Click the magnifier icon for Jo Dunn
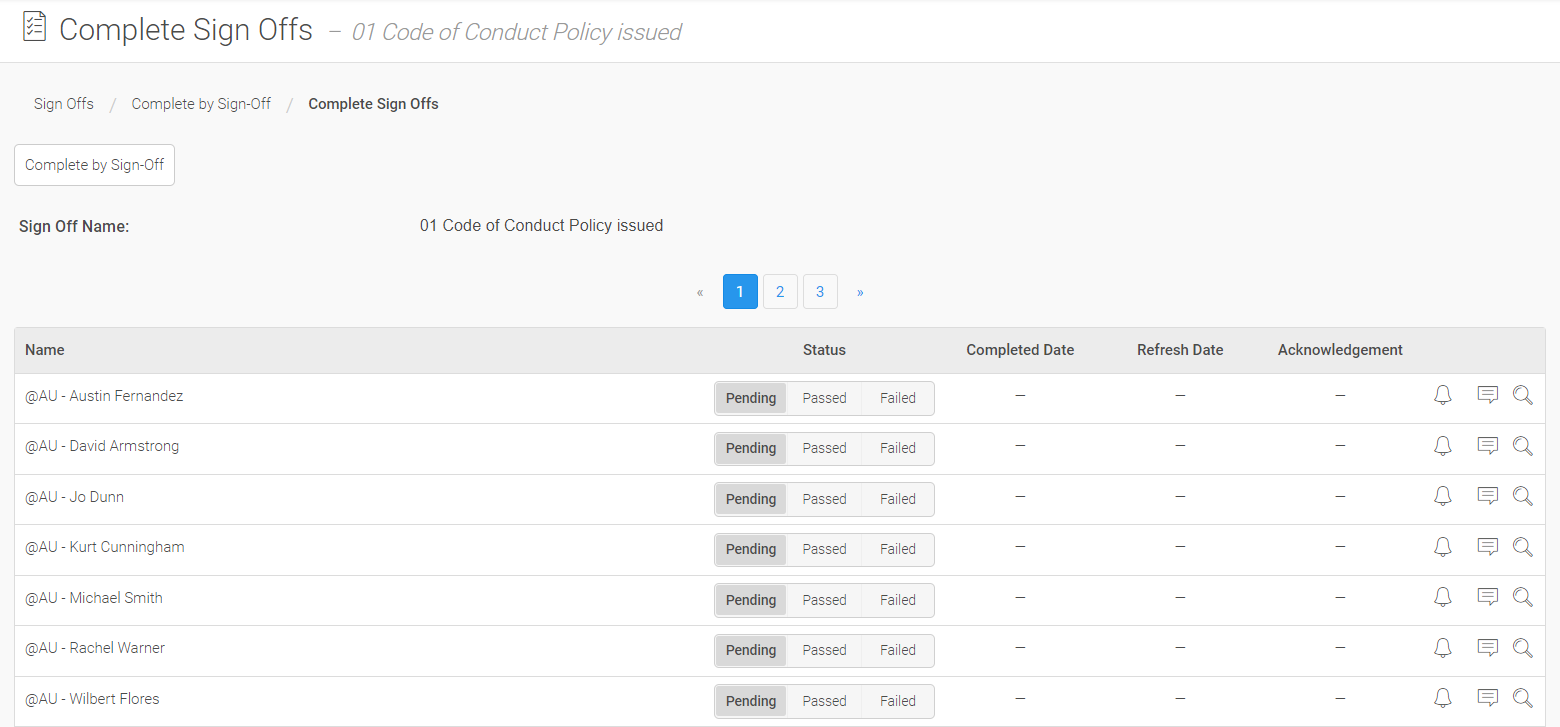The image size is (1560, 727). pyautogui.click(x=1522, y=496)
